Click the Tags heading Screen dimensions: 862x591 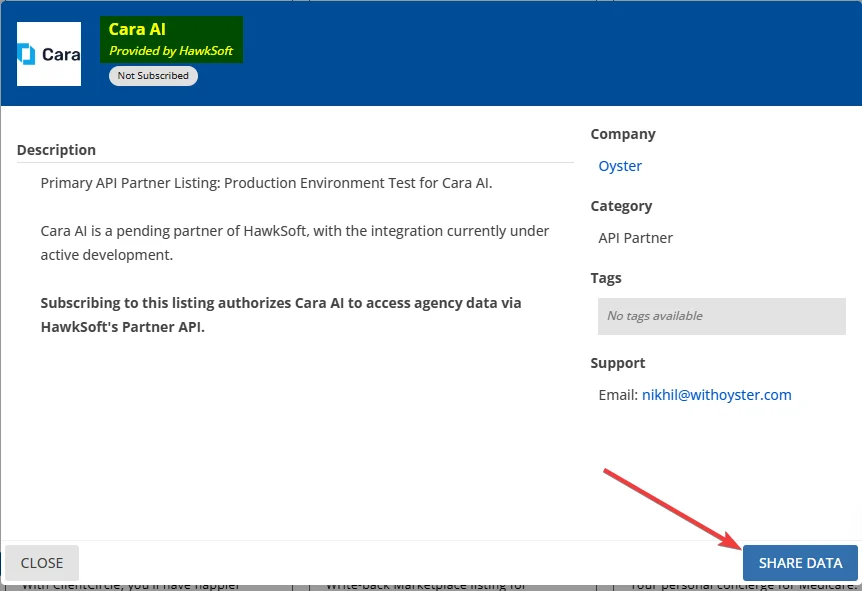[x=606, y=278]
